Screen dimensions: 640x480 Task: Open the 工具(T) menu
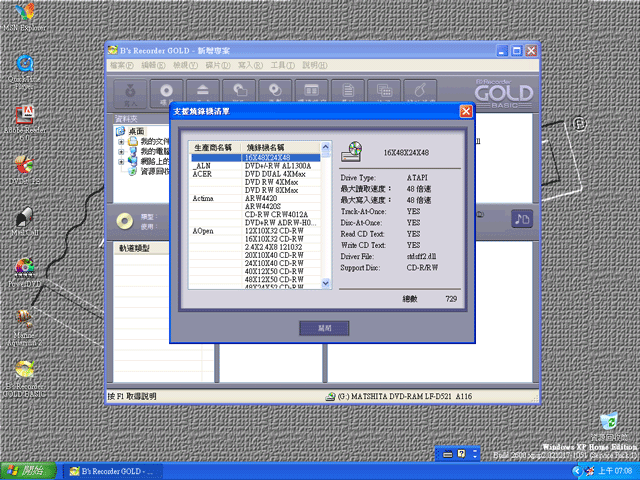282,65
